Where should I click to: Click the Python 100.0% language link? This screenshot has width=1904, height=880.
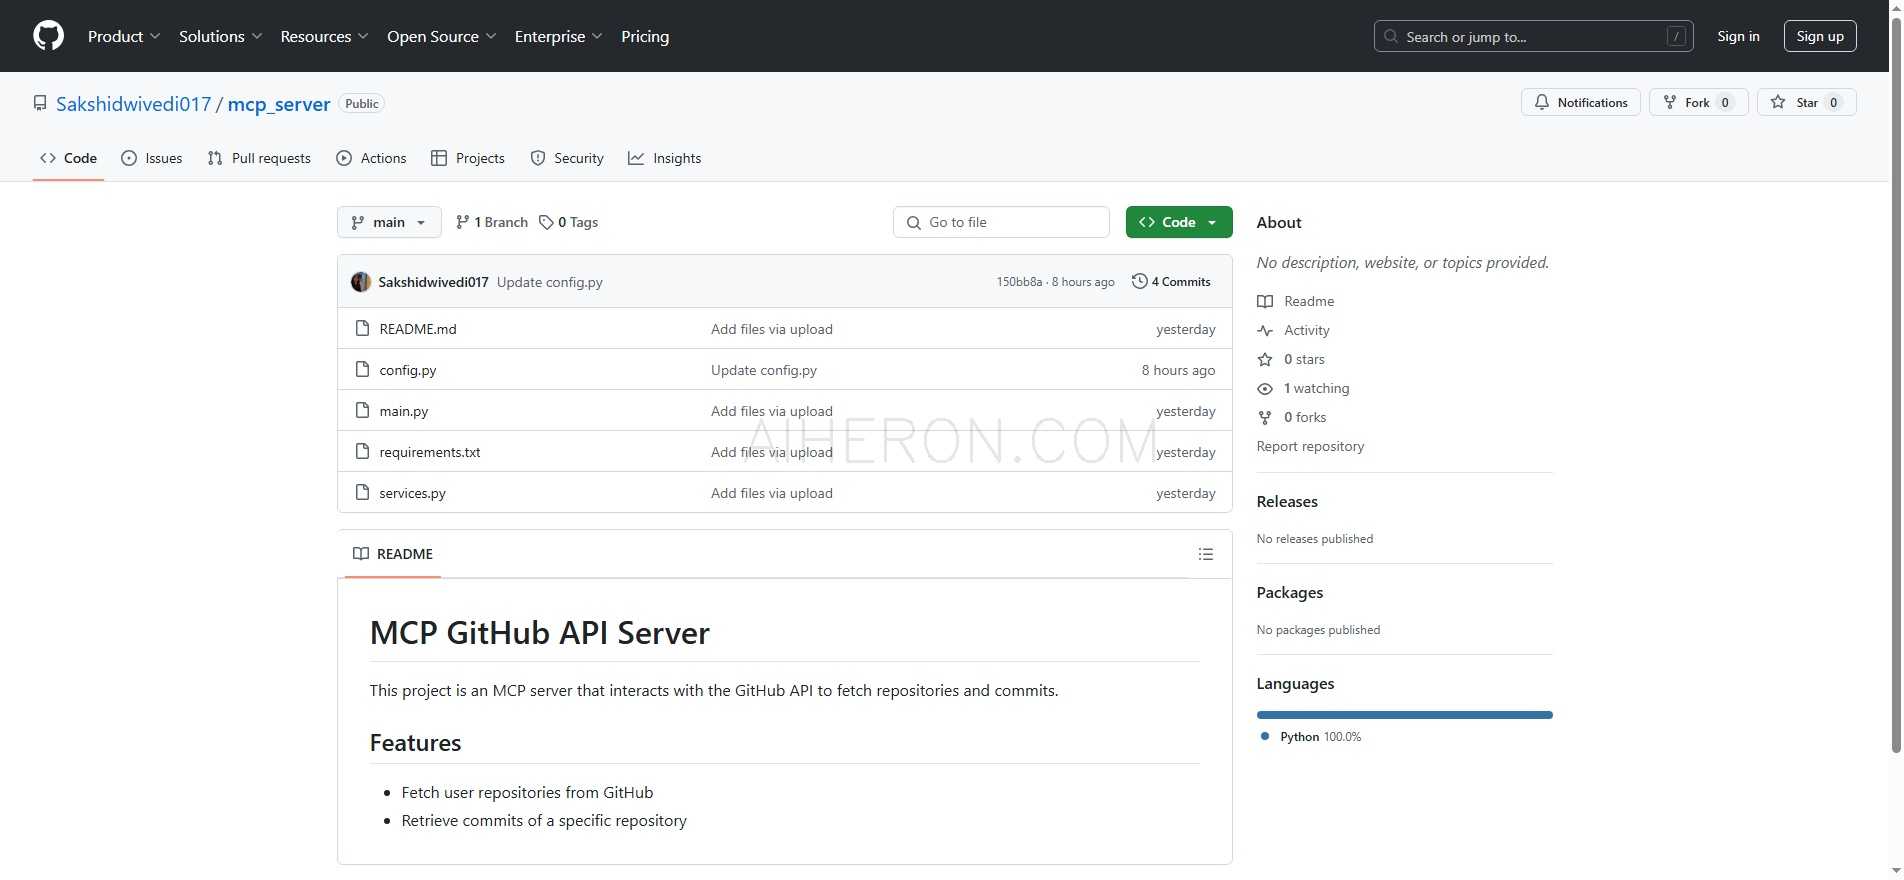pos(1311,737)
